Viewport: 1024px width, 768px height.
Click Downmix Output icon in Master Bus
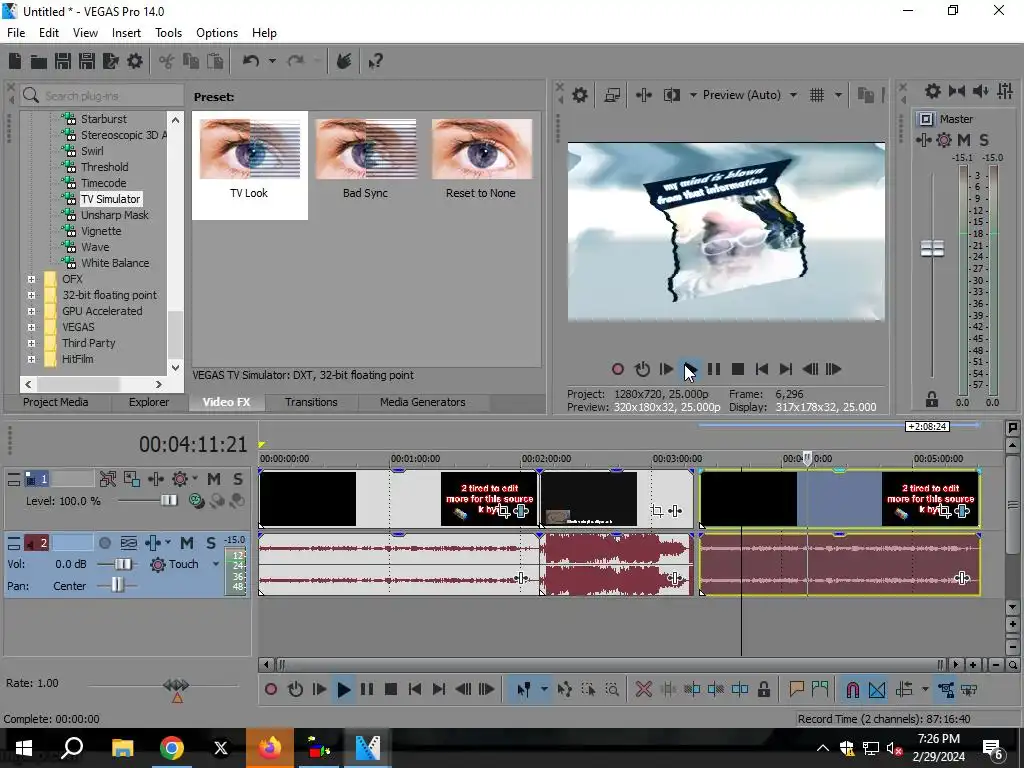(x=957, y=91)
